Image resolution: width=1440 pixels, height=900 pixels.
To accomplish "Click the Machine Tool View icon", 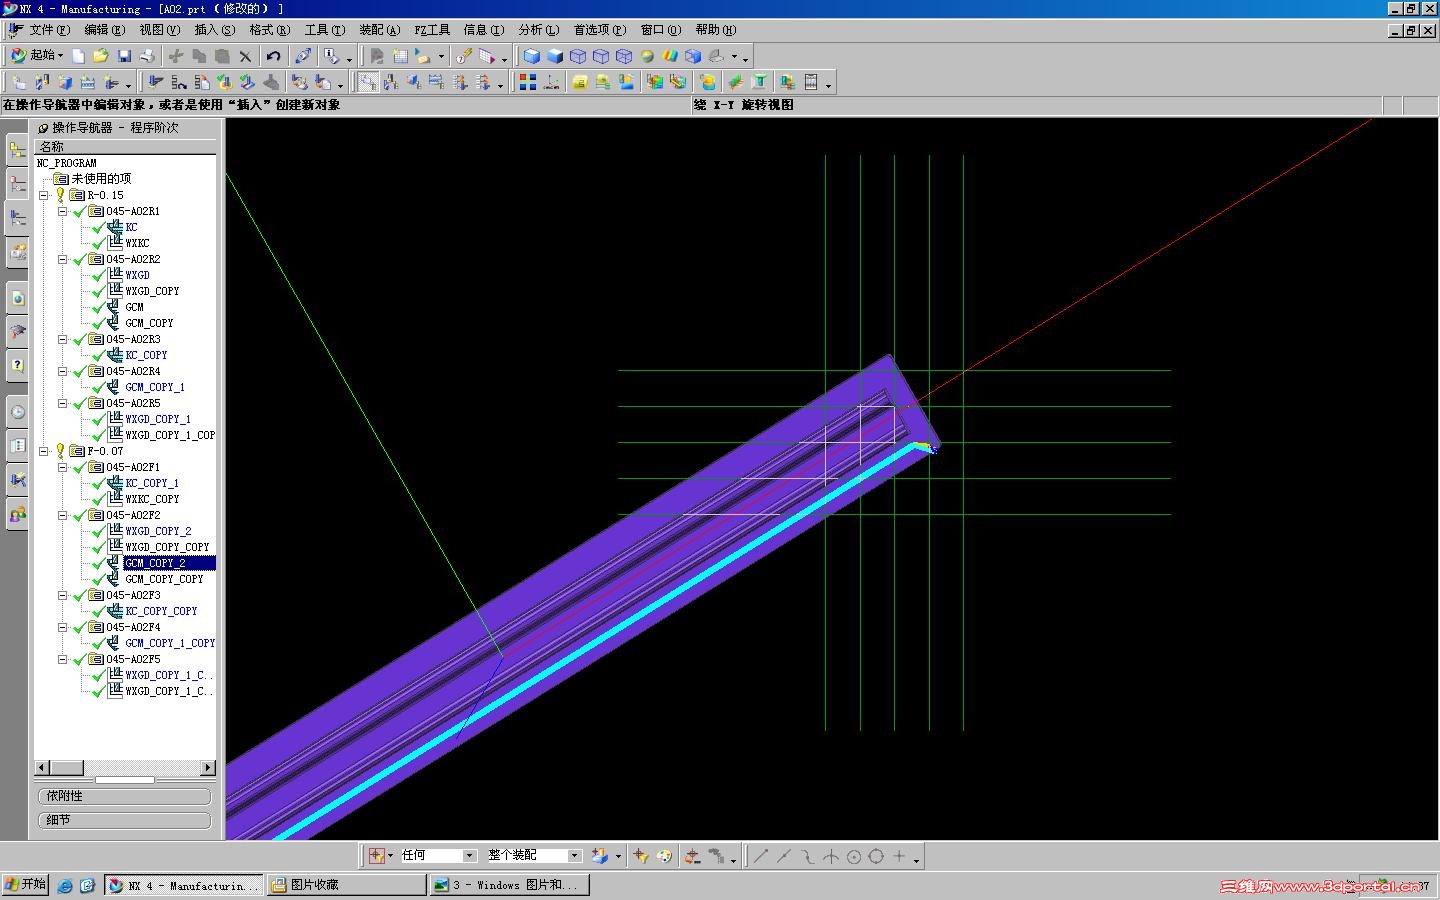I will click(391, 82).
